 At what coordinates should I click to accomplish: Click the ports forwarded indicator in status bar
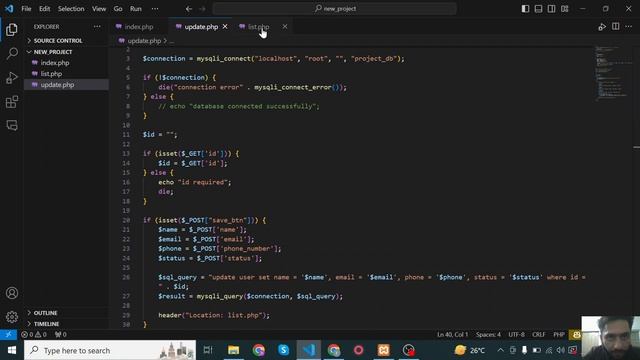click(x=60, y=335)
